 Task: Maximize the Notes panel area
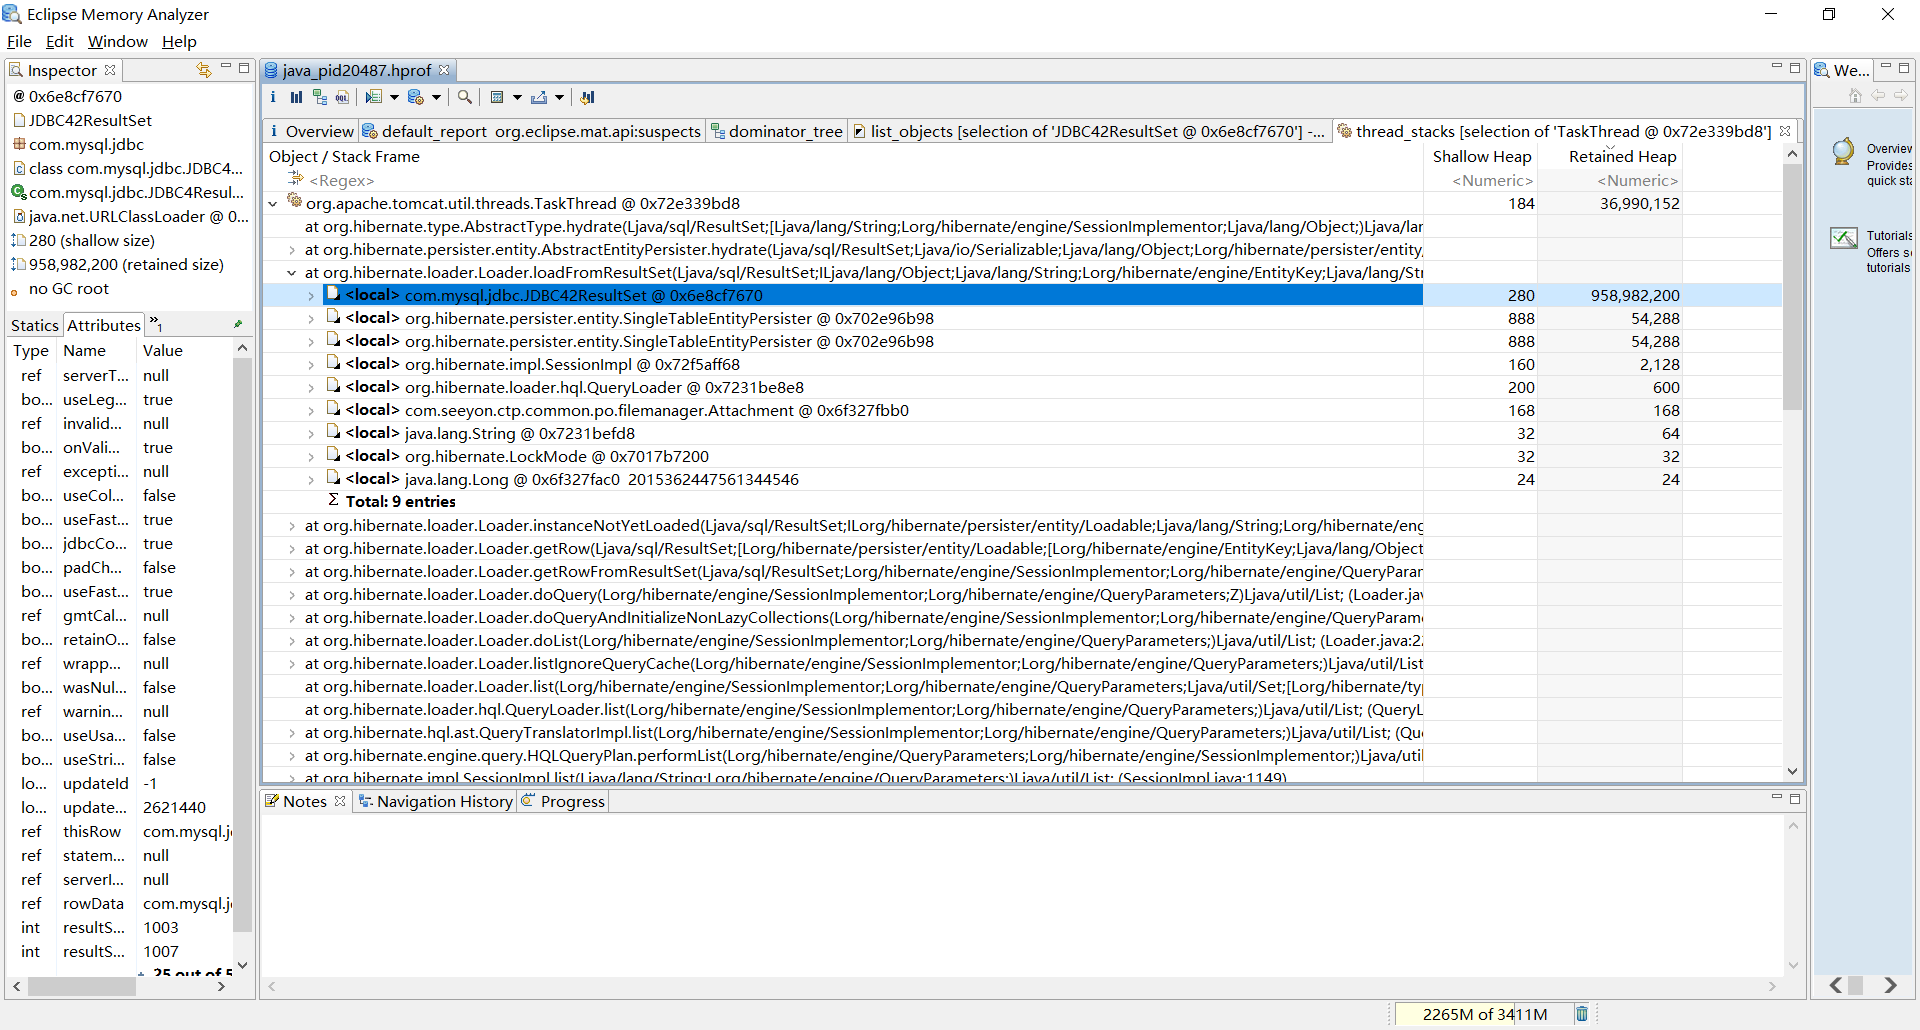coord(1795,798)
